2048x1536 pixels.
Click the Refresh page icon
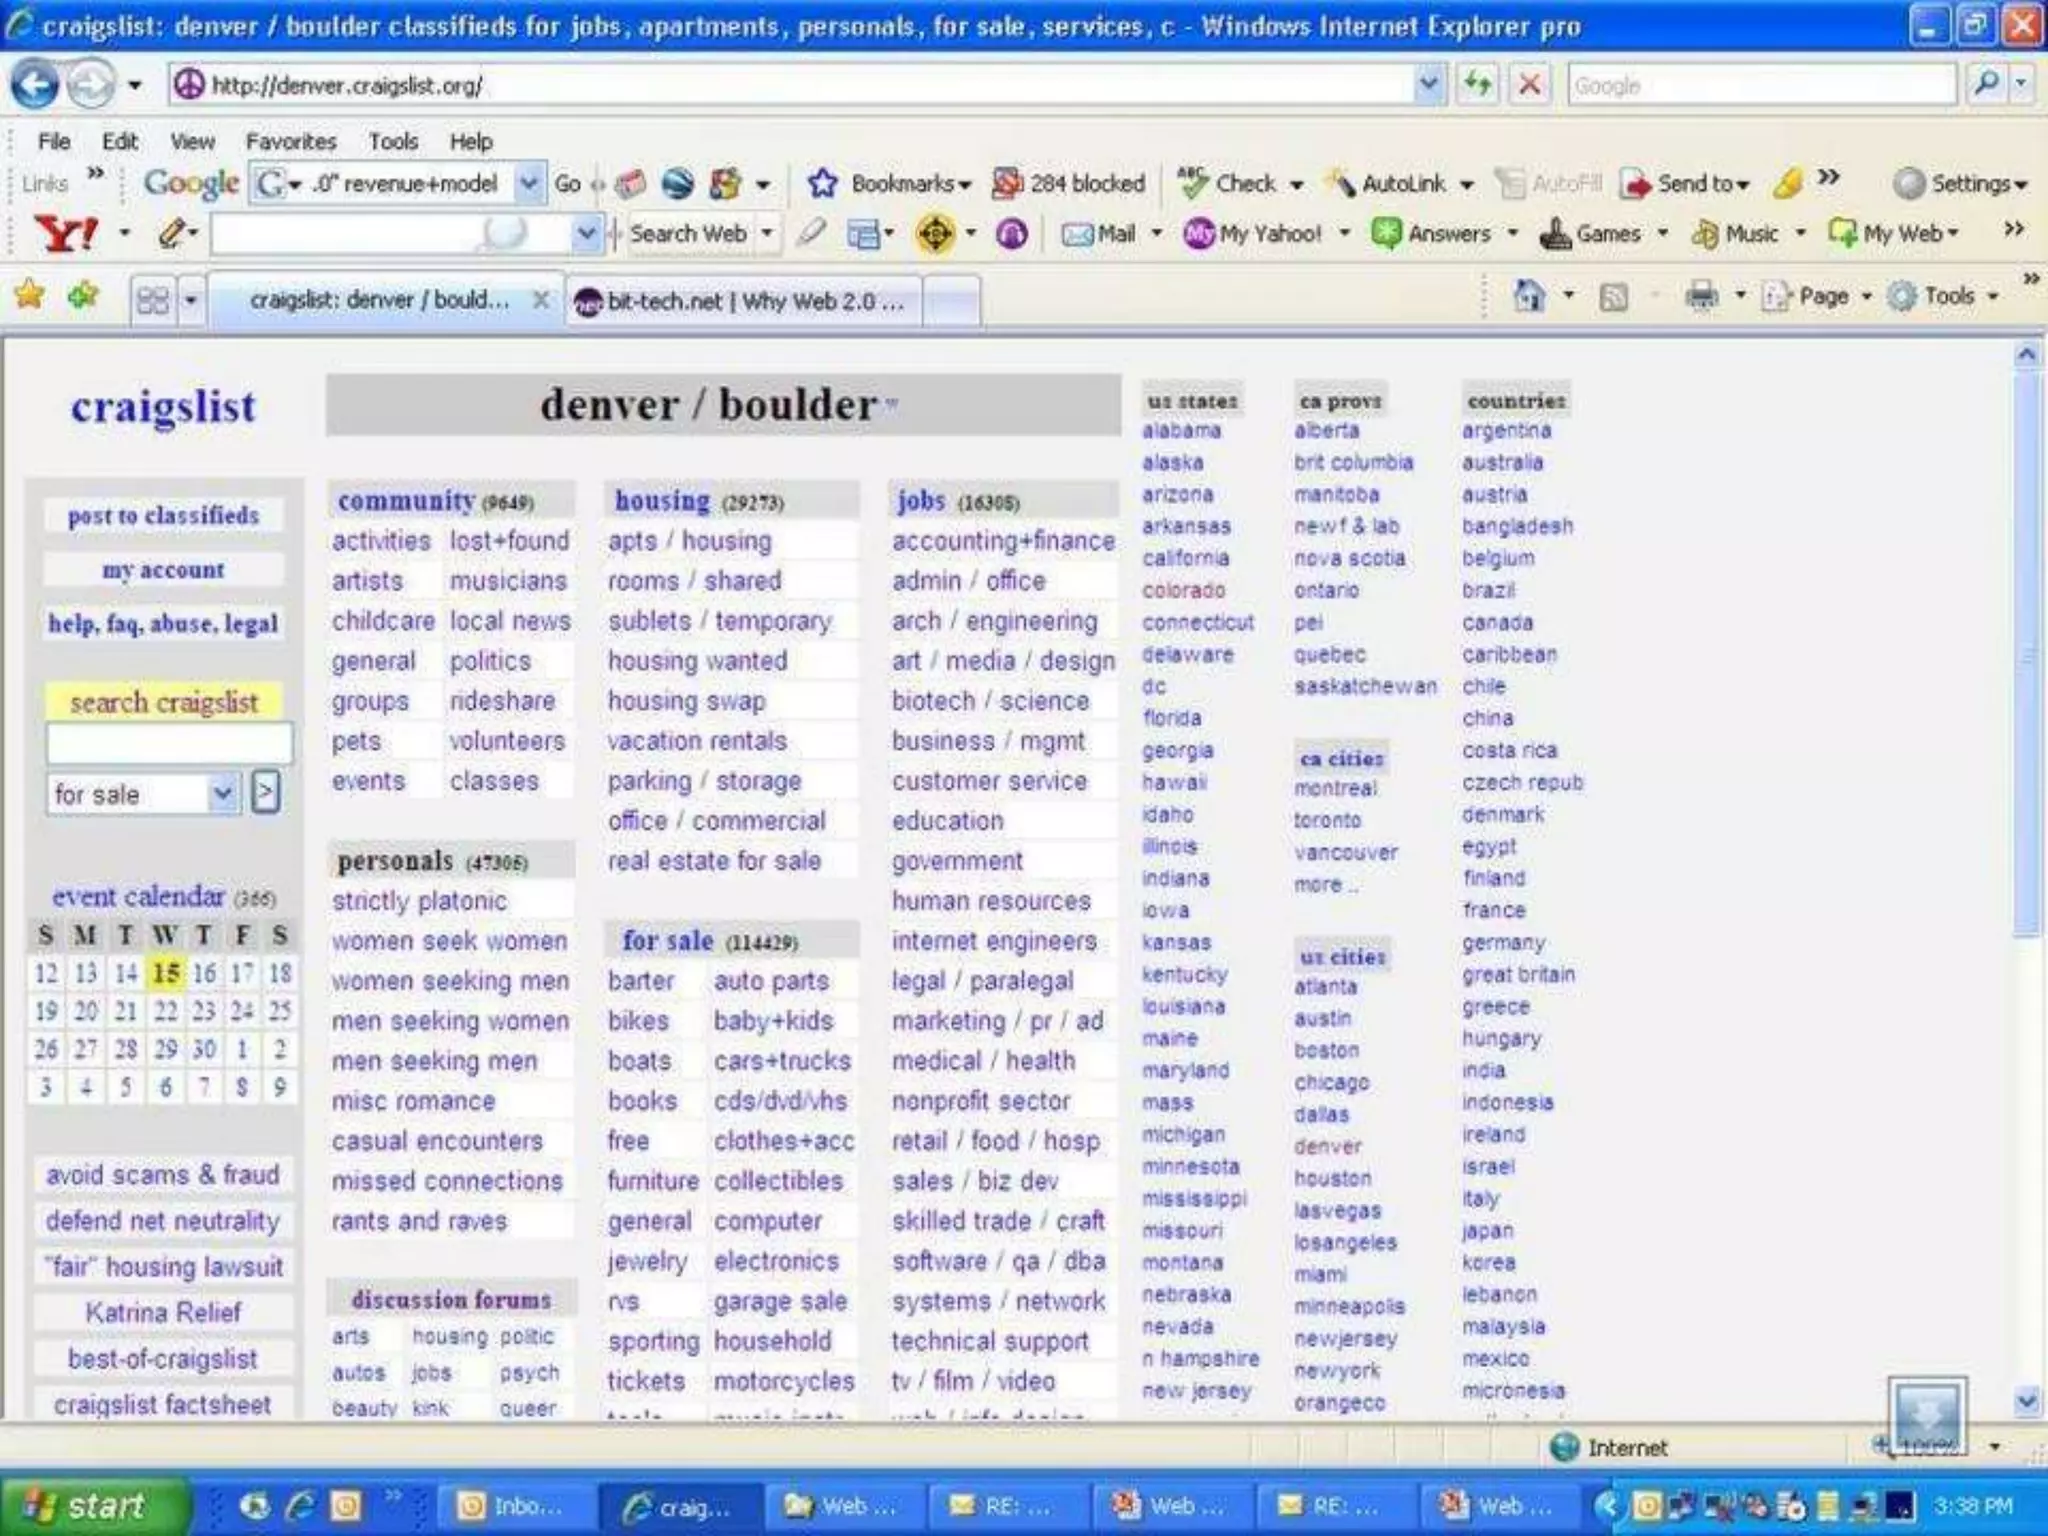(1478, 84)
